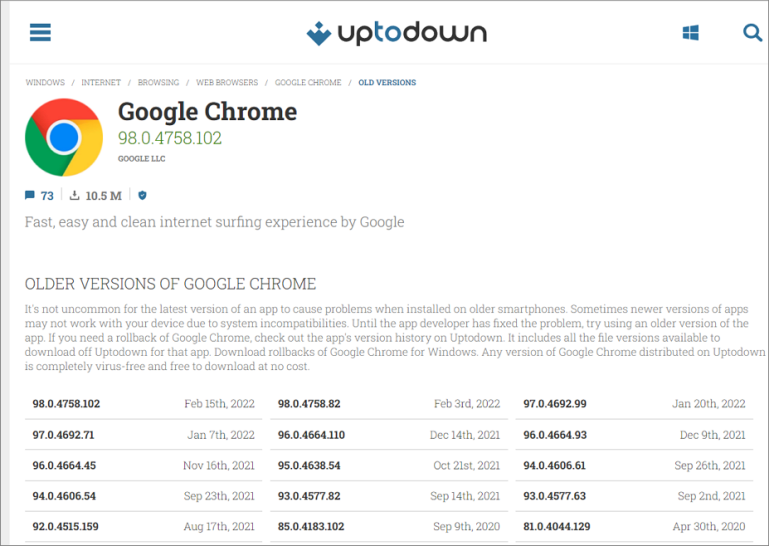Select the WEB BROWSERS breadcrumb

226,83
